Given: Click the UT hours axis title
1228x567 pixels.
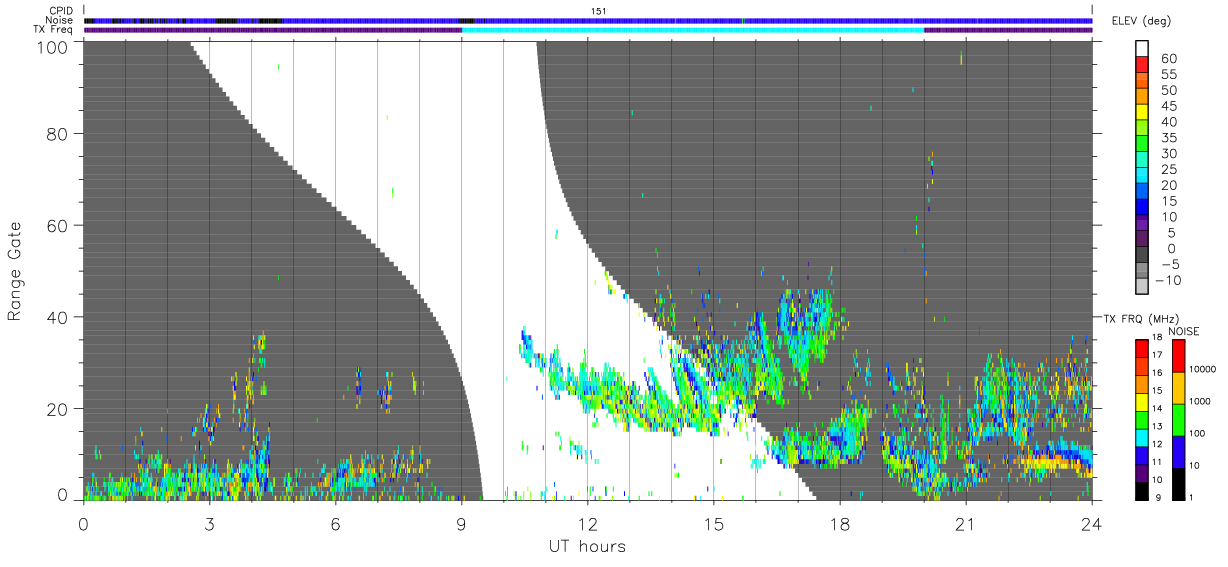Looking at the screenshot, I should (586, 546).
